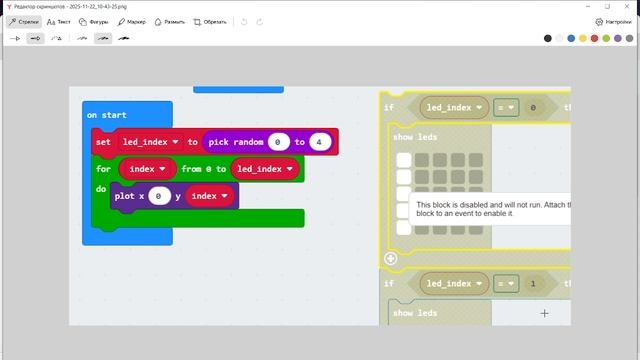Select the Обрезать crop tool
This screenshot has height=360, width=640.
210,22
